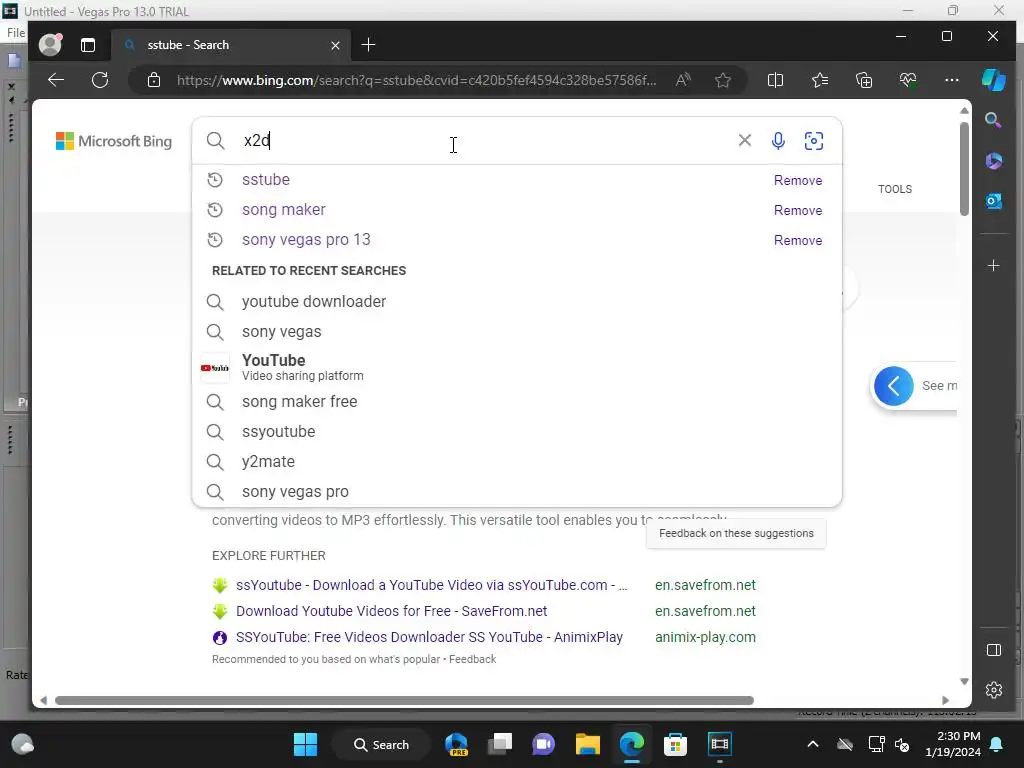
Task: Open Read aloud icon in address bar
Action: 683,80
